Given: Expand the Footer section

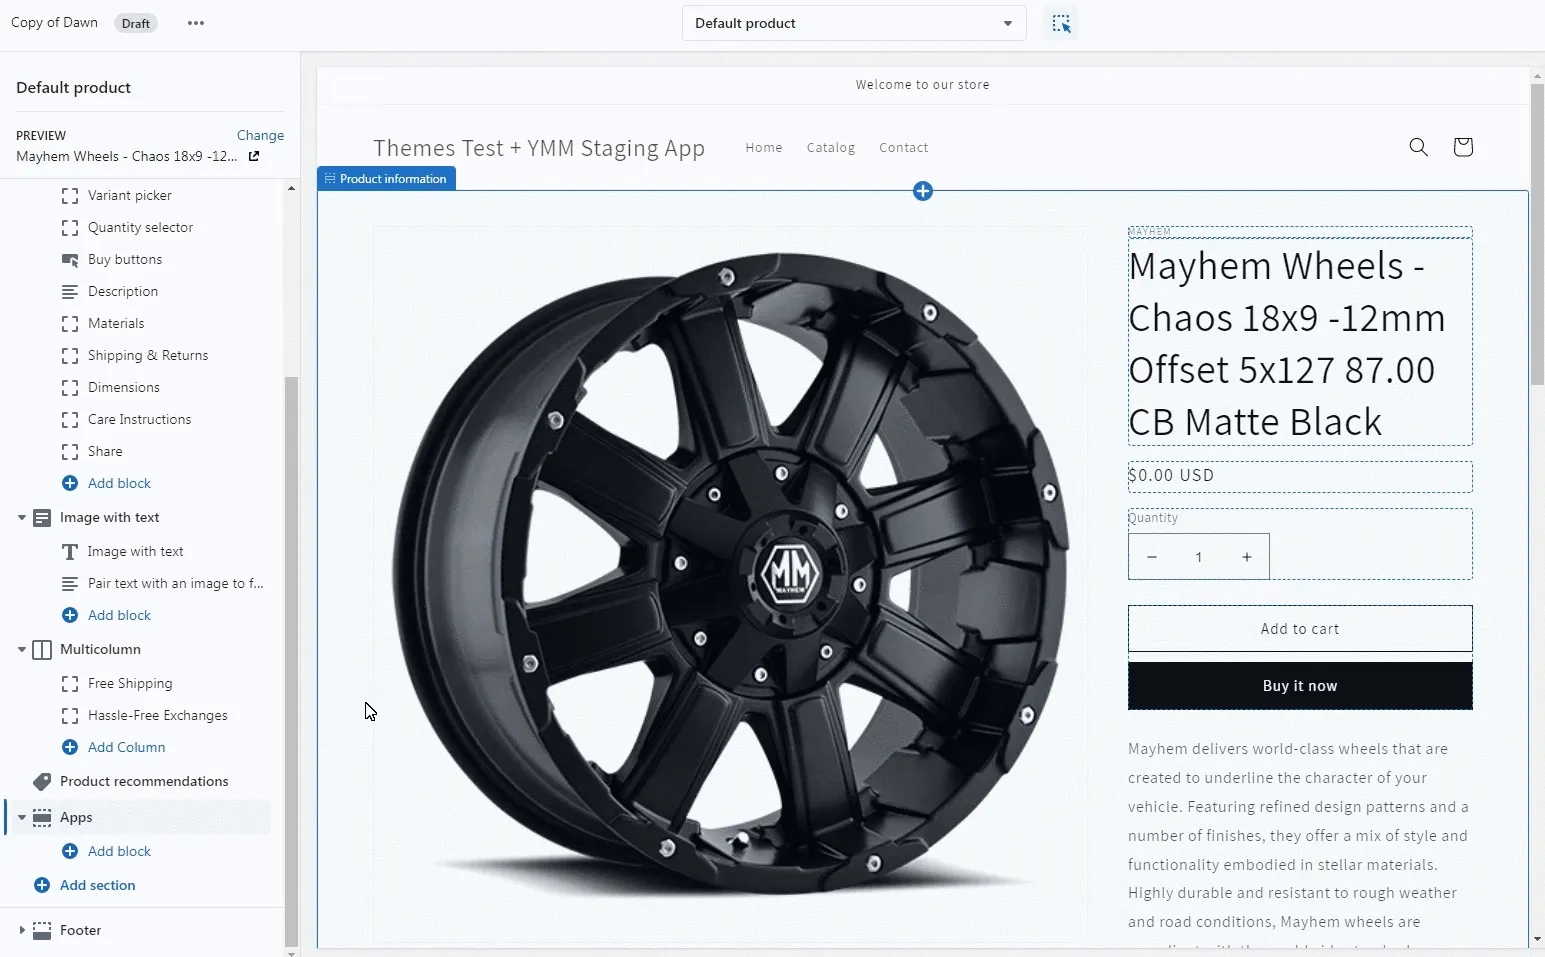Looking at the screenshot, I should 22,930.
